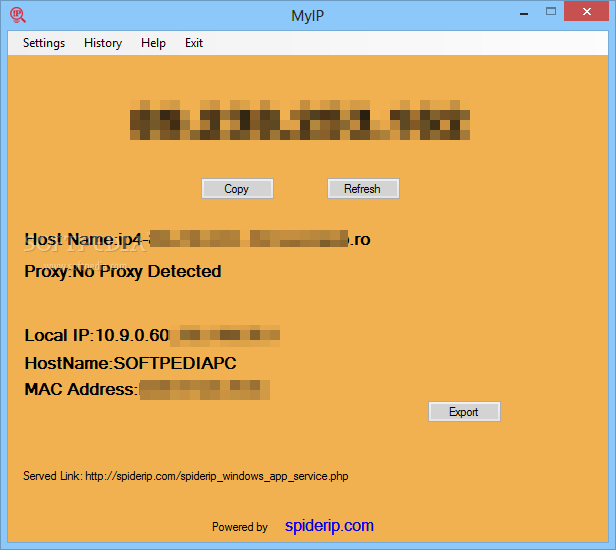Click the 'HostName:SOFTPEDIAPC' text

click(130, 363)
